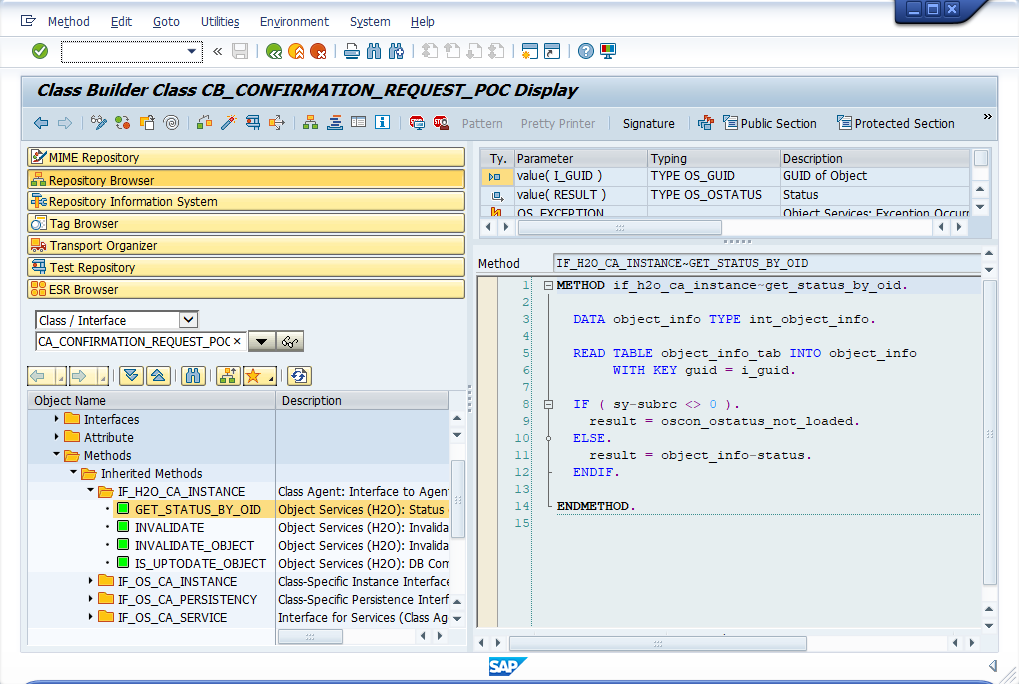Collapse the IF code block at line 8
The image size is (1019, 684).
pos(548,404)
